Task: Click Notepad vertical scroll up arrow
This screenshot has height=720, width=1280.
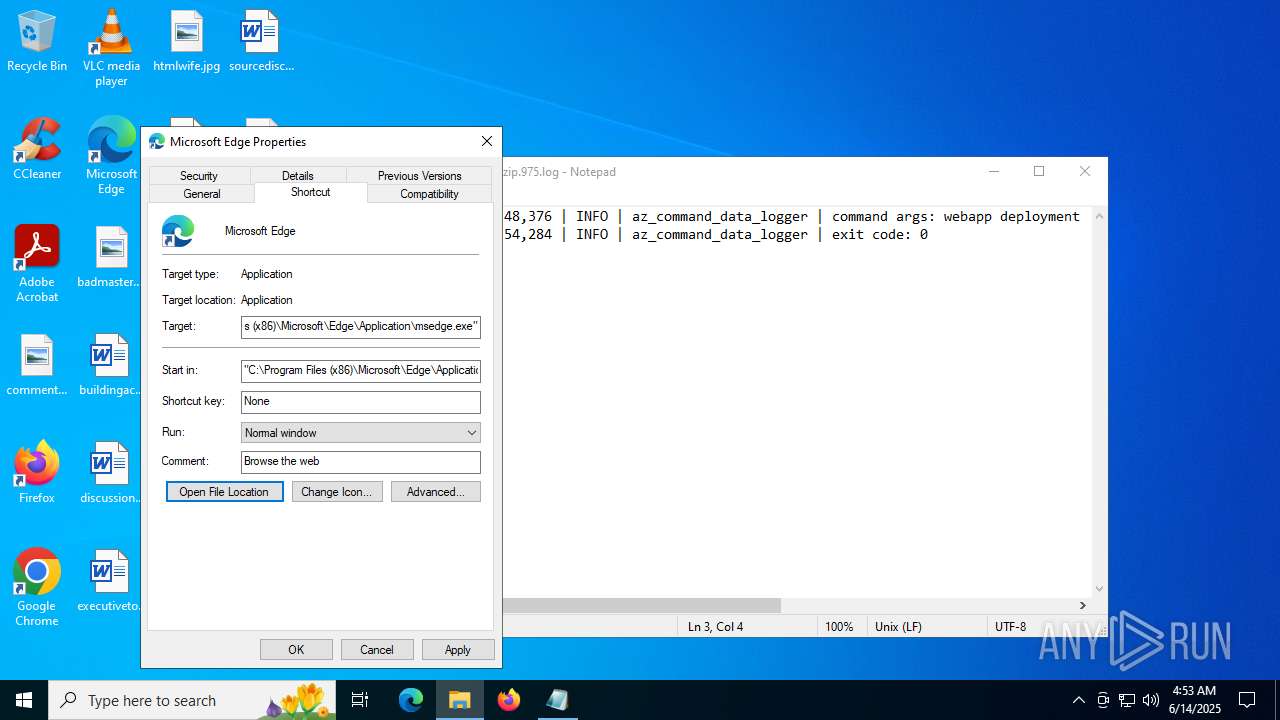Action: pyautogui.click(x=1100, y=215)
